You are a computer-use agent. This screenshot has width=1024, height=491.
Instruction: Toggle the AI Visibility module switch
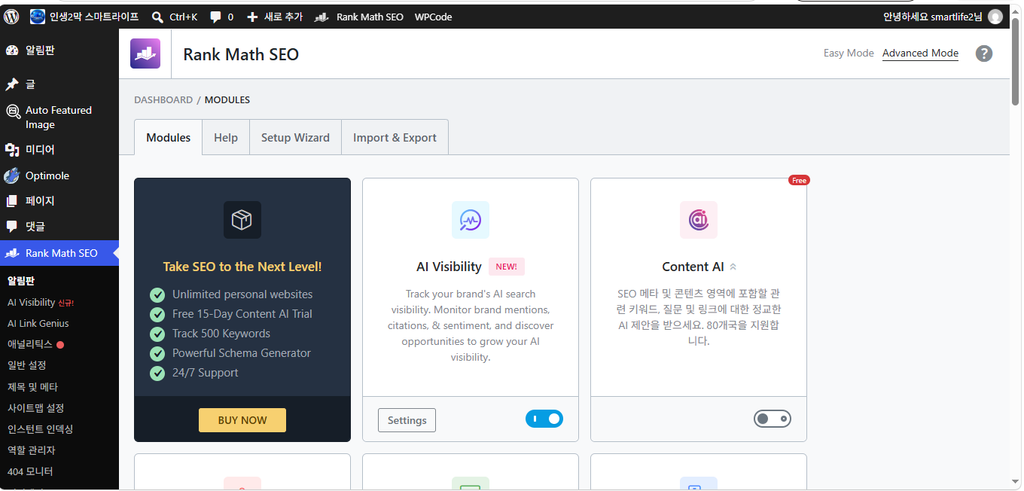click(x=544, y=419)
